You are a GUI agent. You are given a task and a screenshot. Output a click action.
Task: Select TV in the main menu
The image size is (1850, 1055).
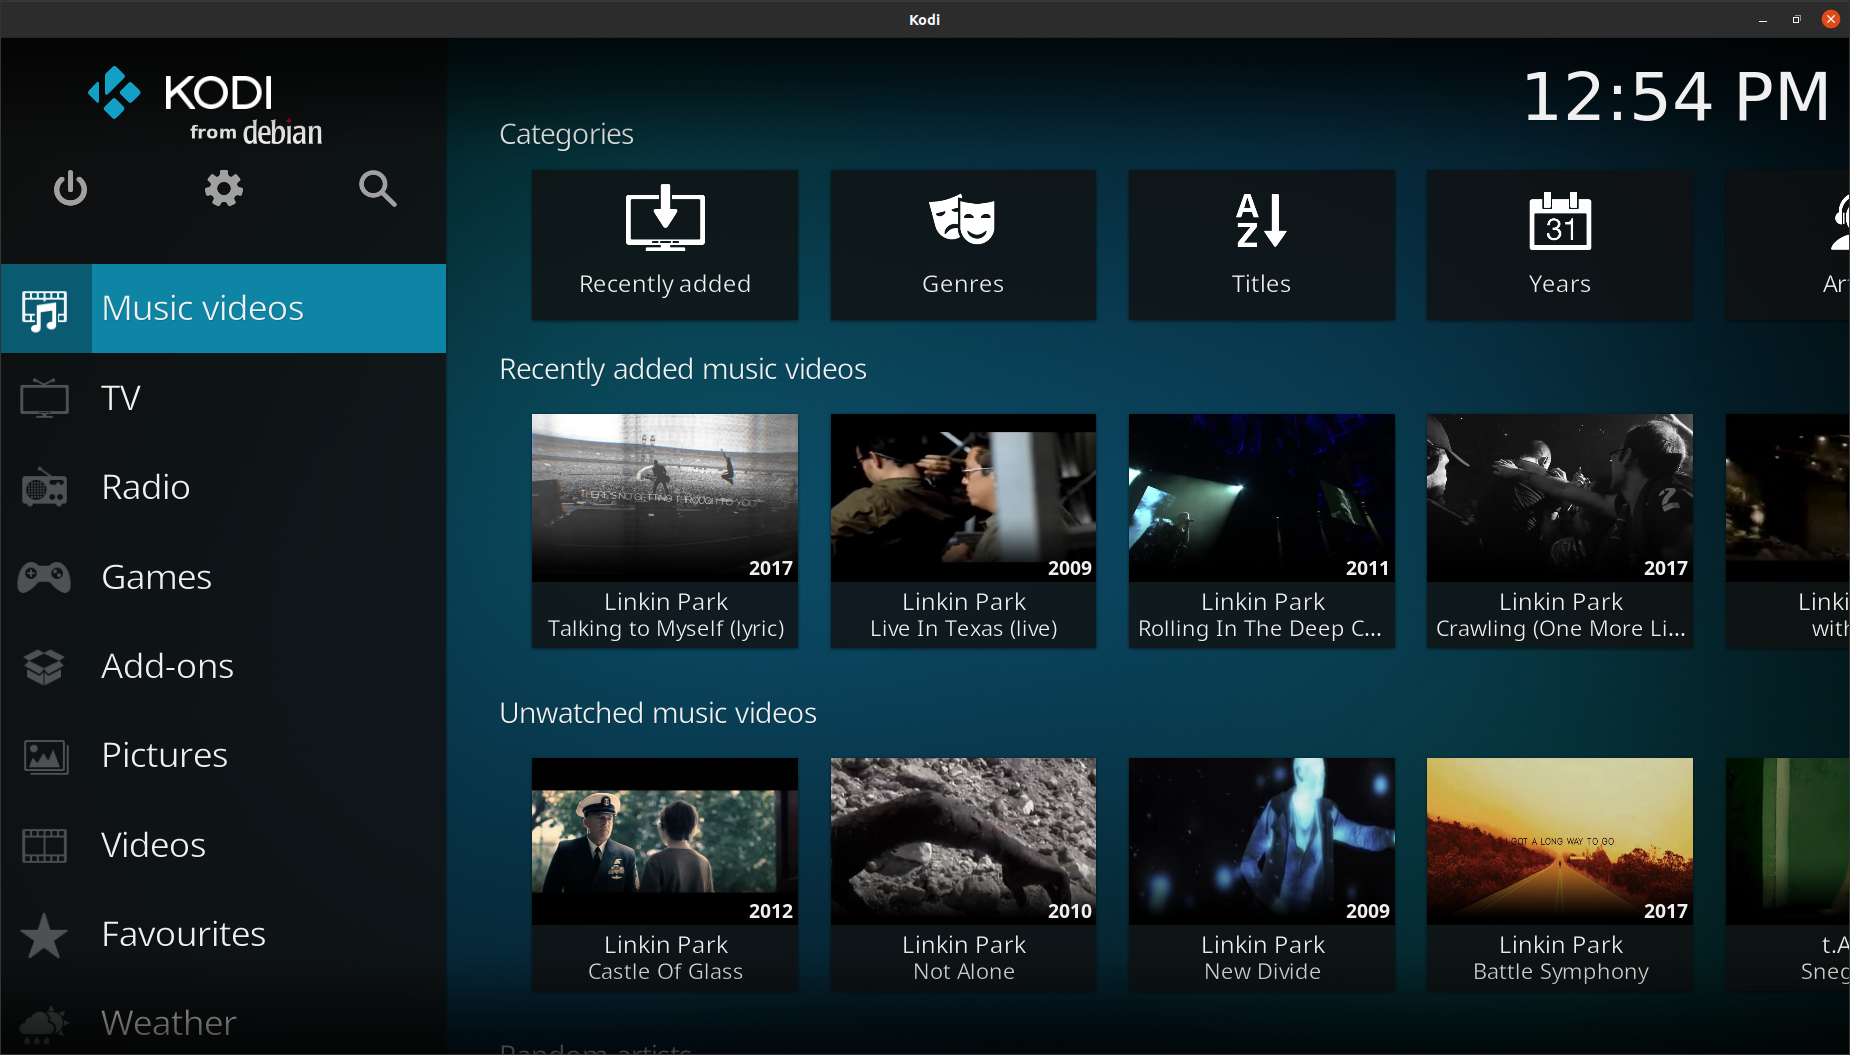coord(224,398)
